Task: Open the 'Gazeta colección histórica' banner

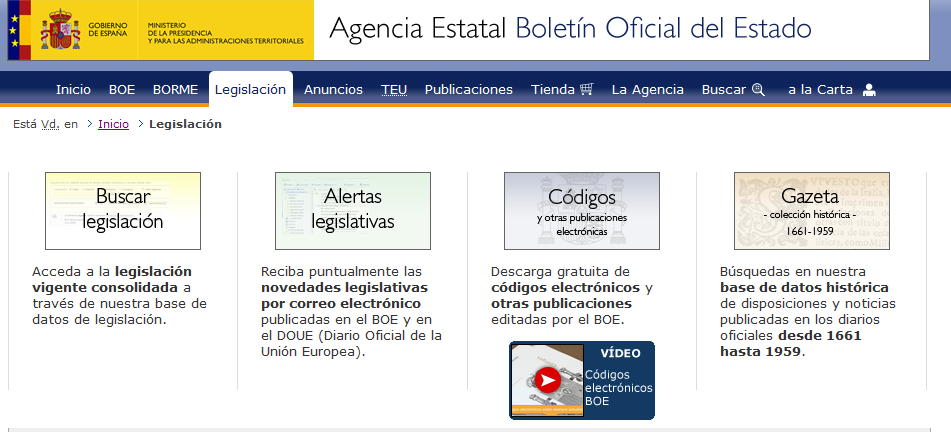Action: click(x=812, y=211)
